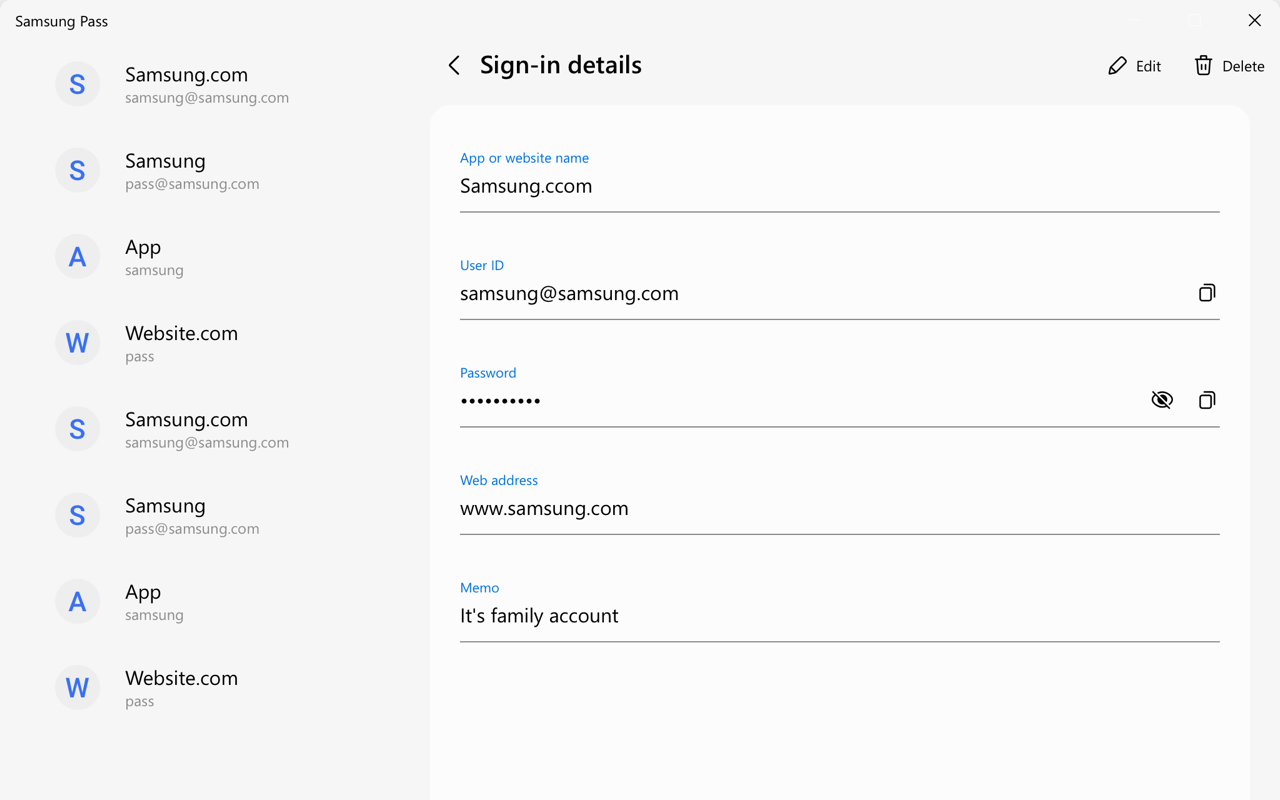Close the Samsung Pass window

[x=1254, y=20]
